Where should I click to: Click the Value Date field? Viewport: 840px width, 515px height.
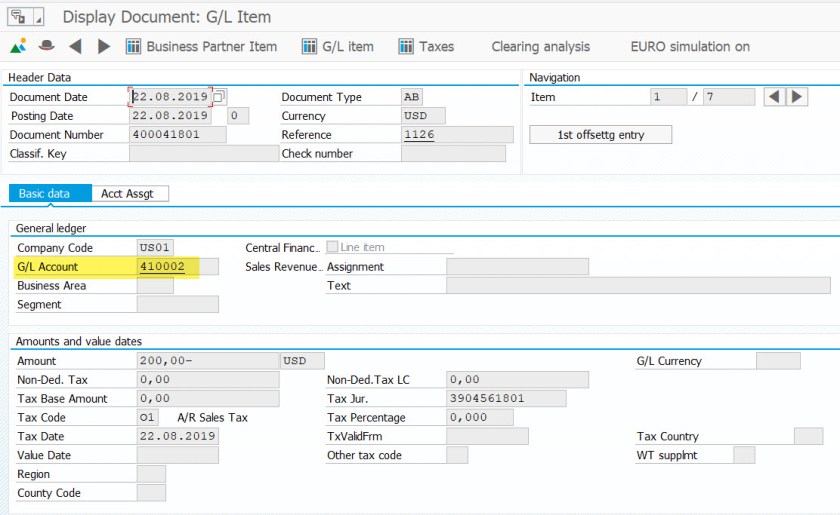pos(177,455)
